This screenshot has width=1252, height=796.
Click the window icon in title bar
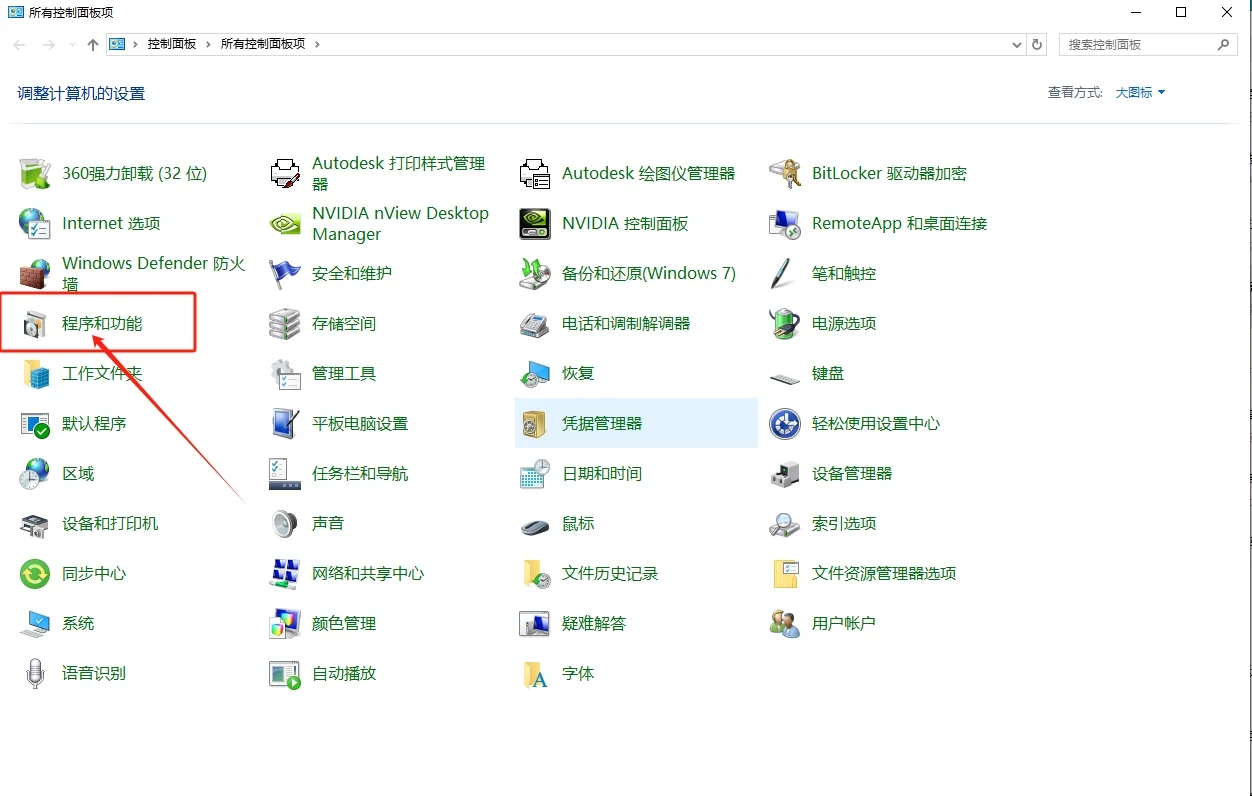[15, 12]
